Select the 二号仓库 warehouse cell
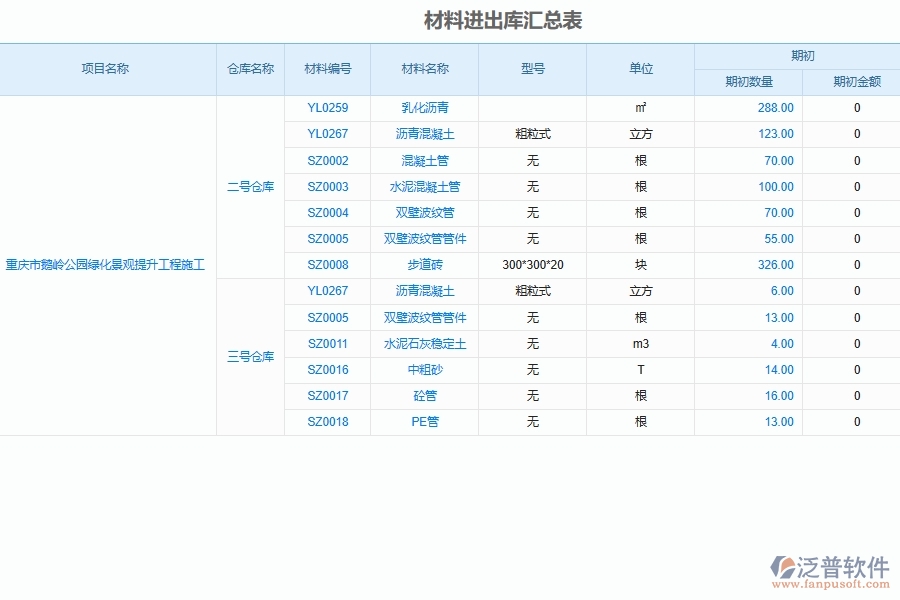The height and width of the screenshot is (600, 900). [250, 186]
